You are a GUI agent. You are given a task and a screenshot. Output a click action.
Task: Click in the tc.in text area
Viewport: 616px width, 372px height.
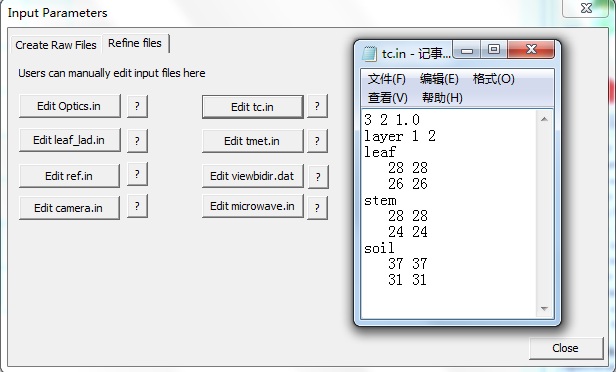(449, 214)
